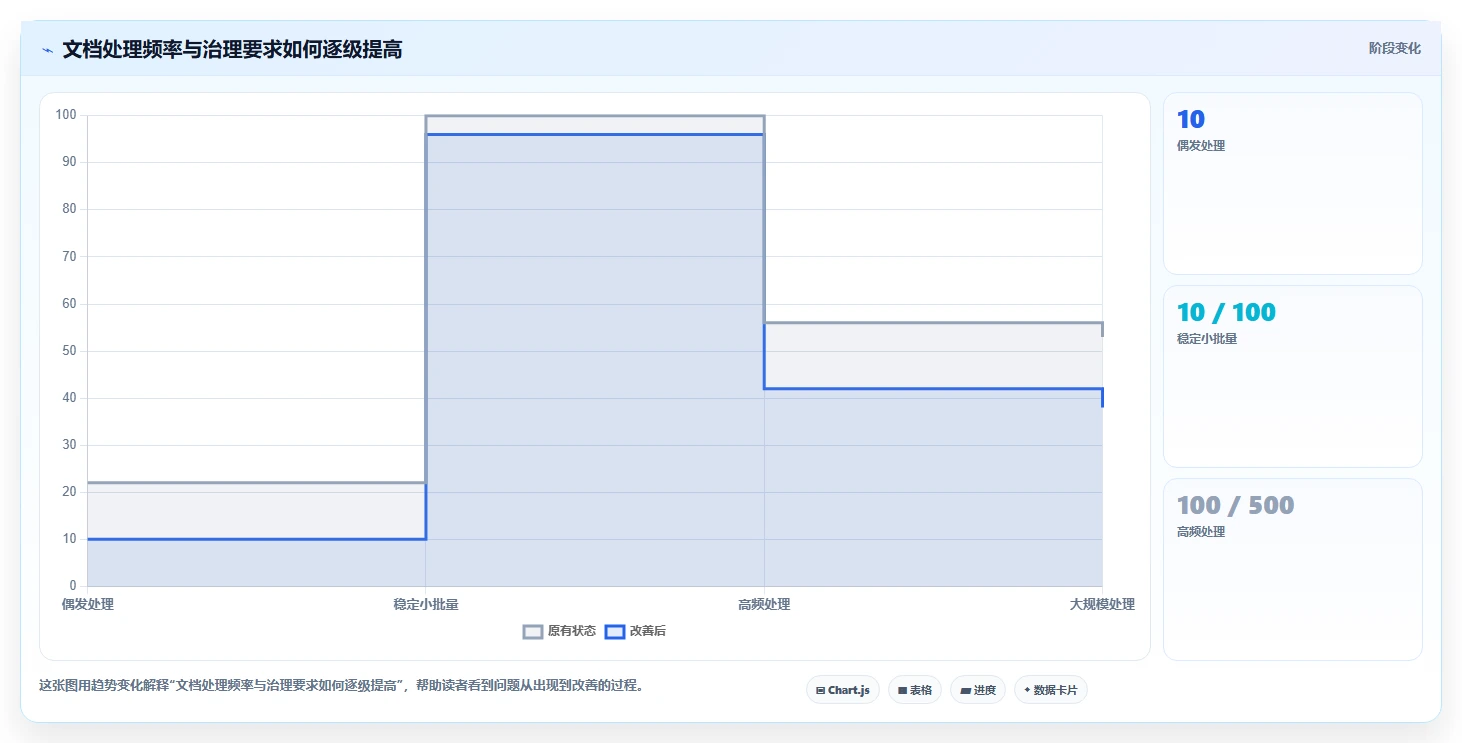The height and width of the screenshot is (743, 1462).
Task: Click the 改善后 blue legend swatch
Action: (615, 631)
